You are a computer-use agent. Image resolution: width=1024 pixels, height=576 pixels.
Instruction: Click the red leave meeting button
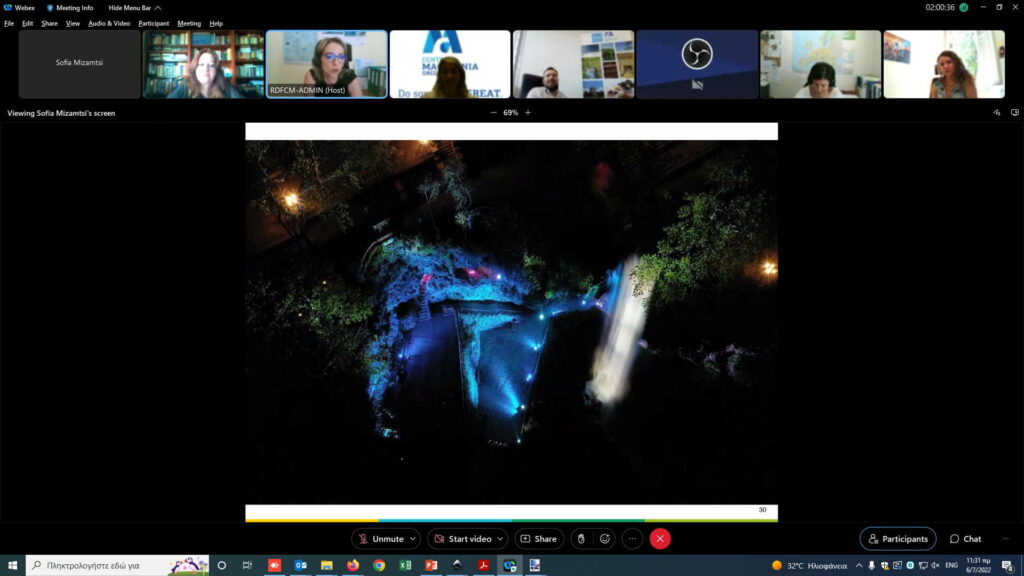(x=660, y=539)
